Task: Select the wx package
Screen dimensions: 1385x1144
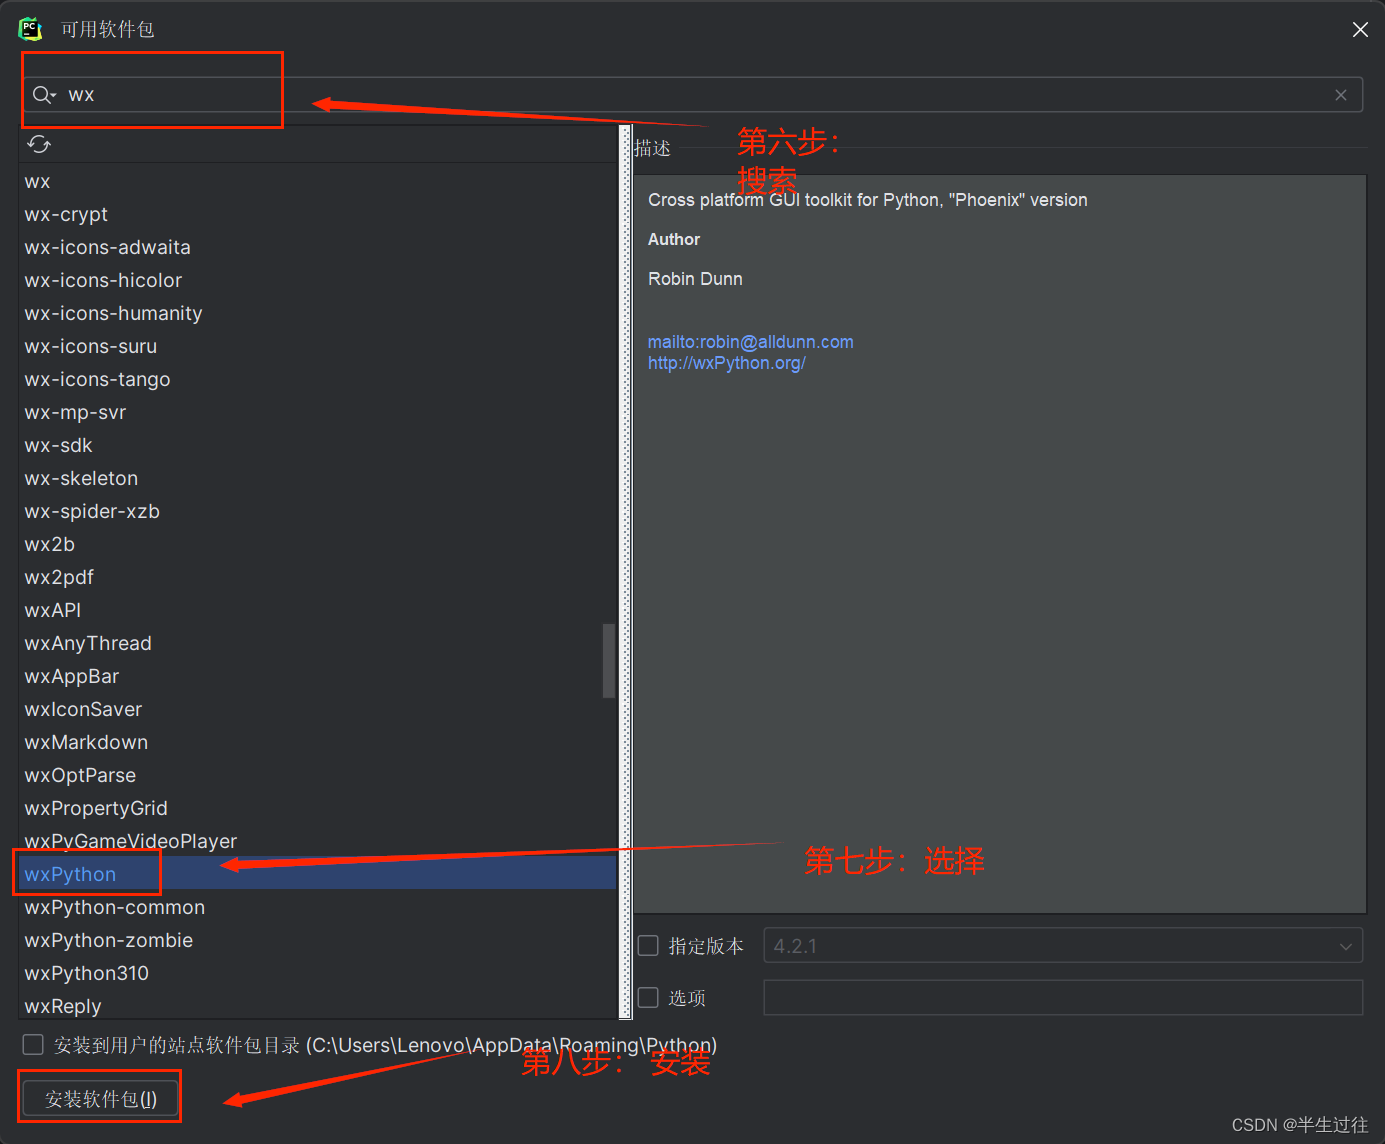Action: 318,182
